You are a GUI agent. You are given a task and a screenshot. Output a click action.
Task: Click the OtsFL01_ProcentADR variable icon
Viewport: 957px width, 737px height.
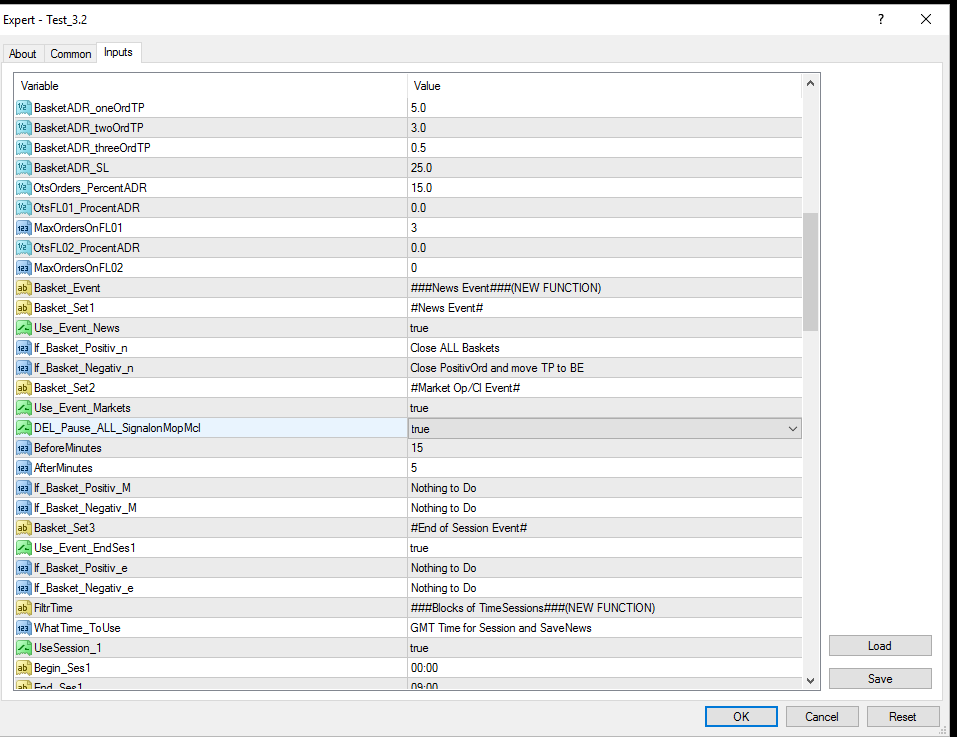[x=23, y=208]
